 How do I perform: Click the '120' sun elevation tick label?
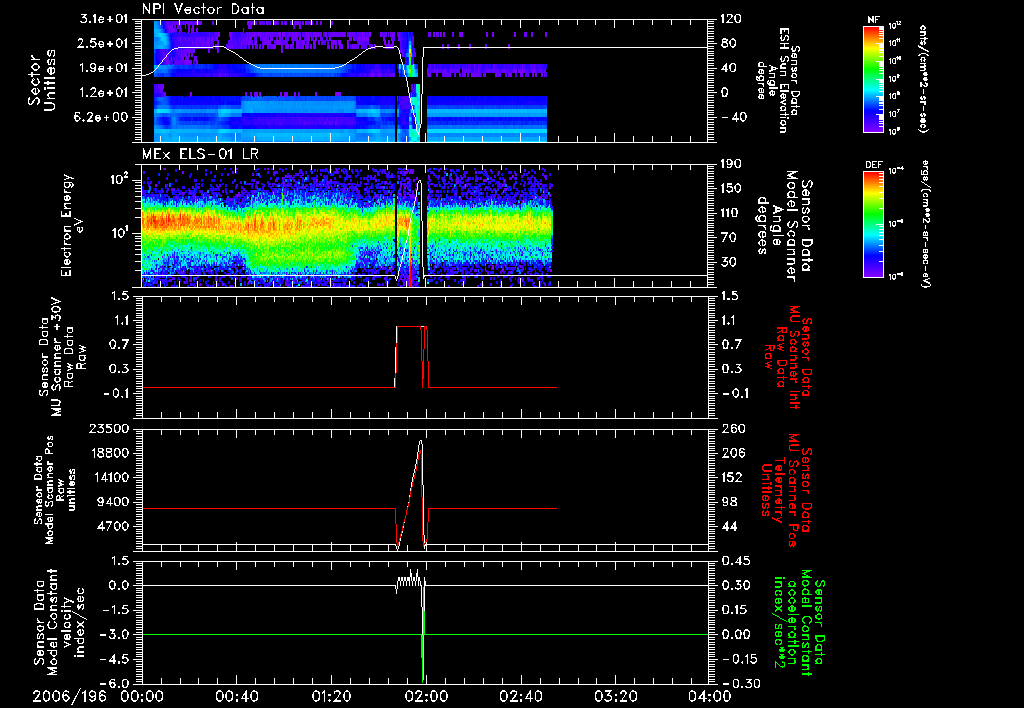click(731, 19)
